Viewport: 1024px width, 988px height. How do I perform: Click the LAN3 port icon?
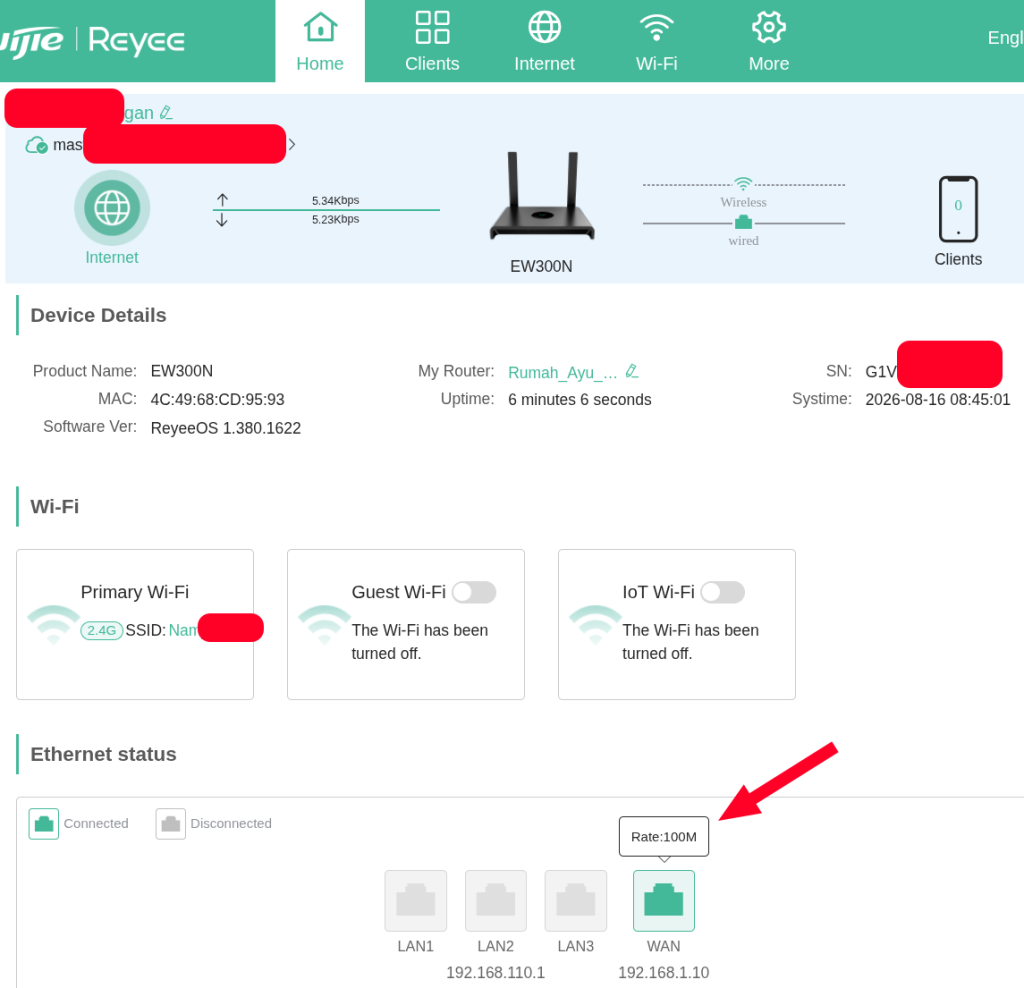tap(575, 900)
